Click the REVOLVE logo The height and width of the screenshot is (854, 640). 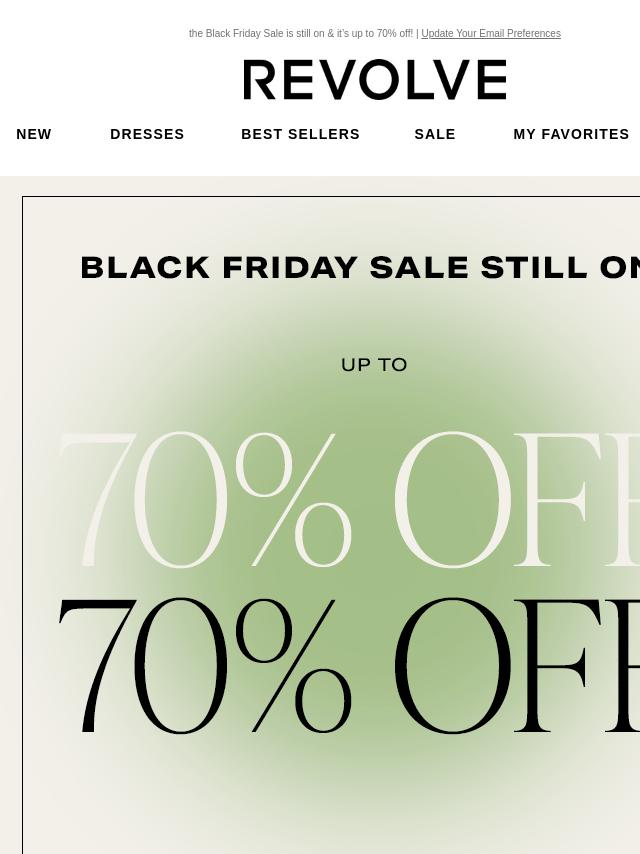(x=375, y=80)
